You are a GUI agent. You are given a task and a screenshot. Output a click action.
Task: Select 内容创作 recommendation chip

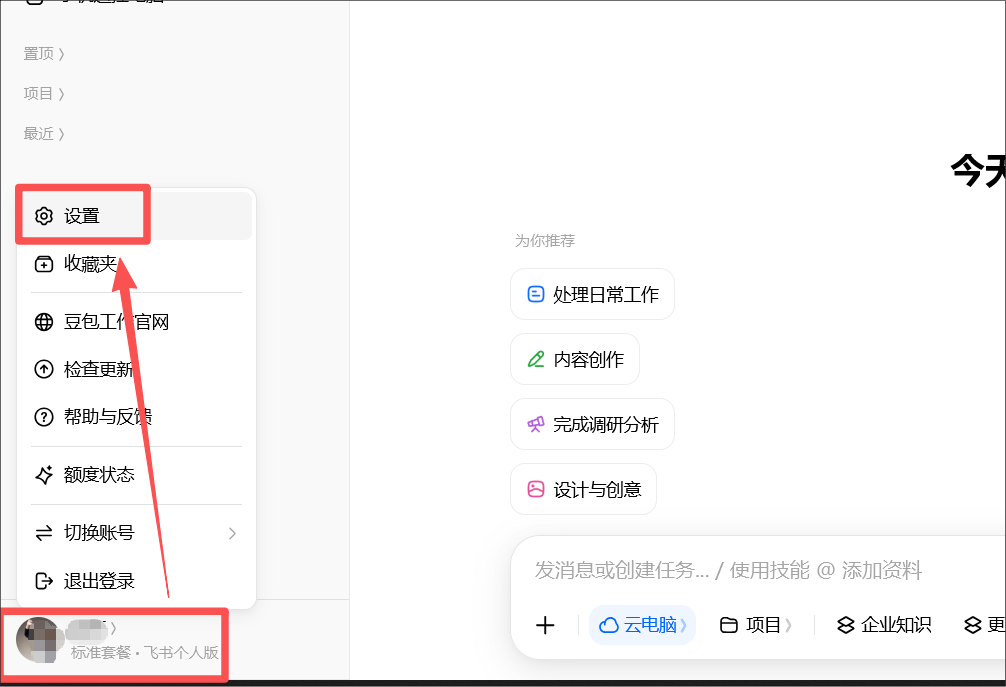point(575,359)
